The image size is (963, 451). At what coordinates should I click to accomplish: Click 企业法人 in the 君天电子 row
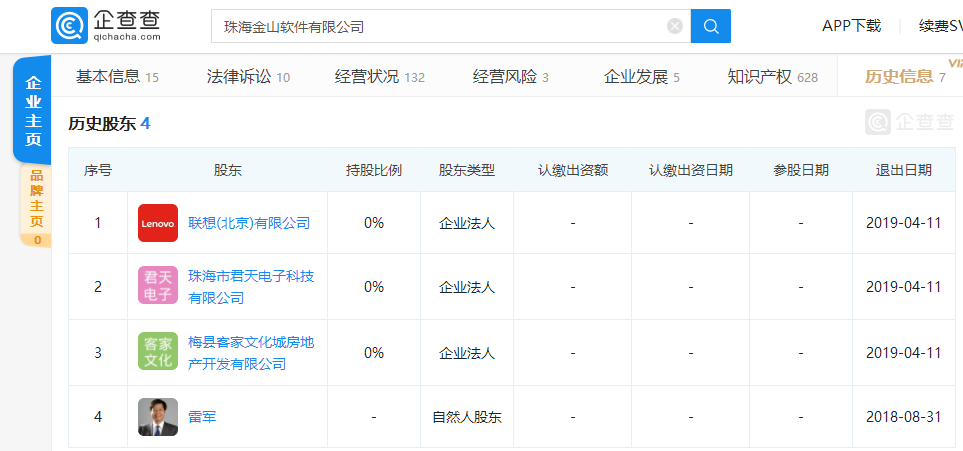tap(467, 287)
